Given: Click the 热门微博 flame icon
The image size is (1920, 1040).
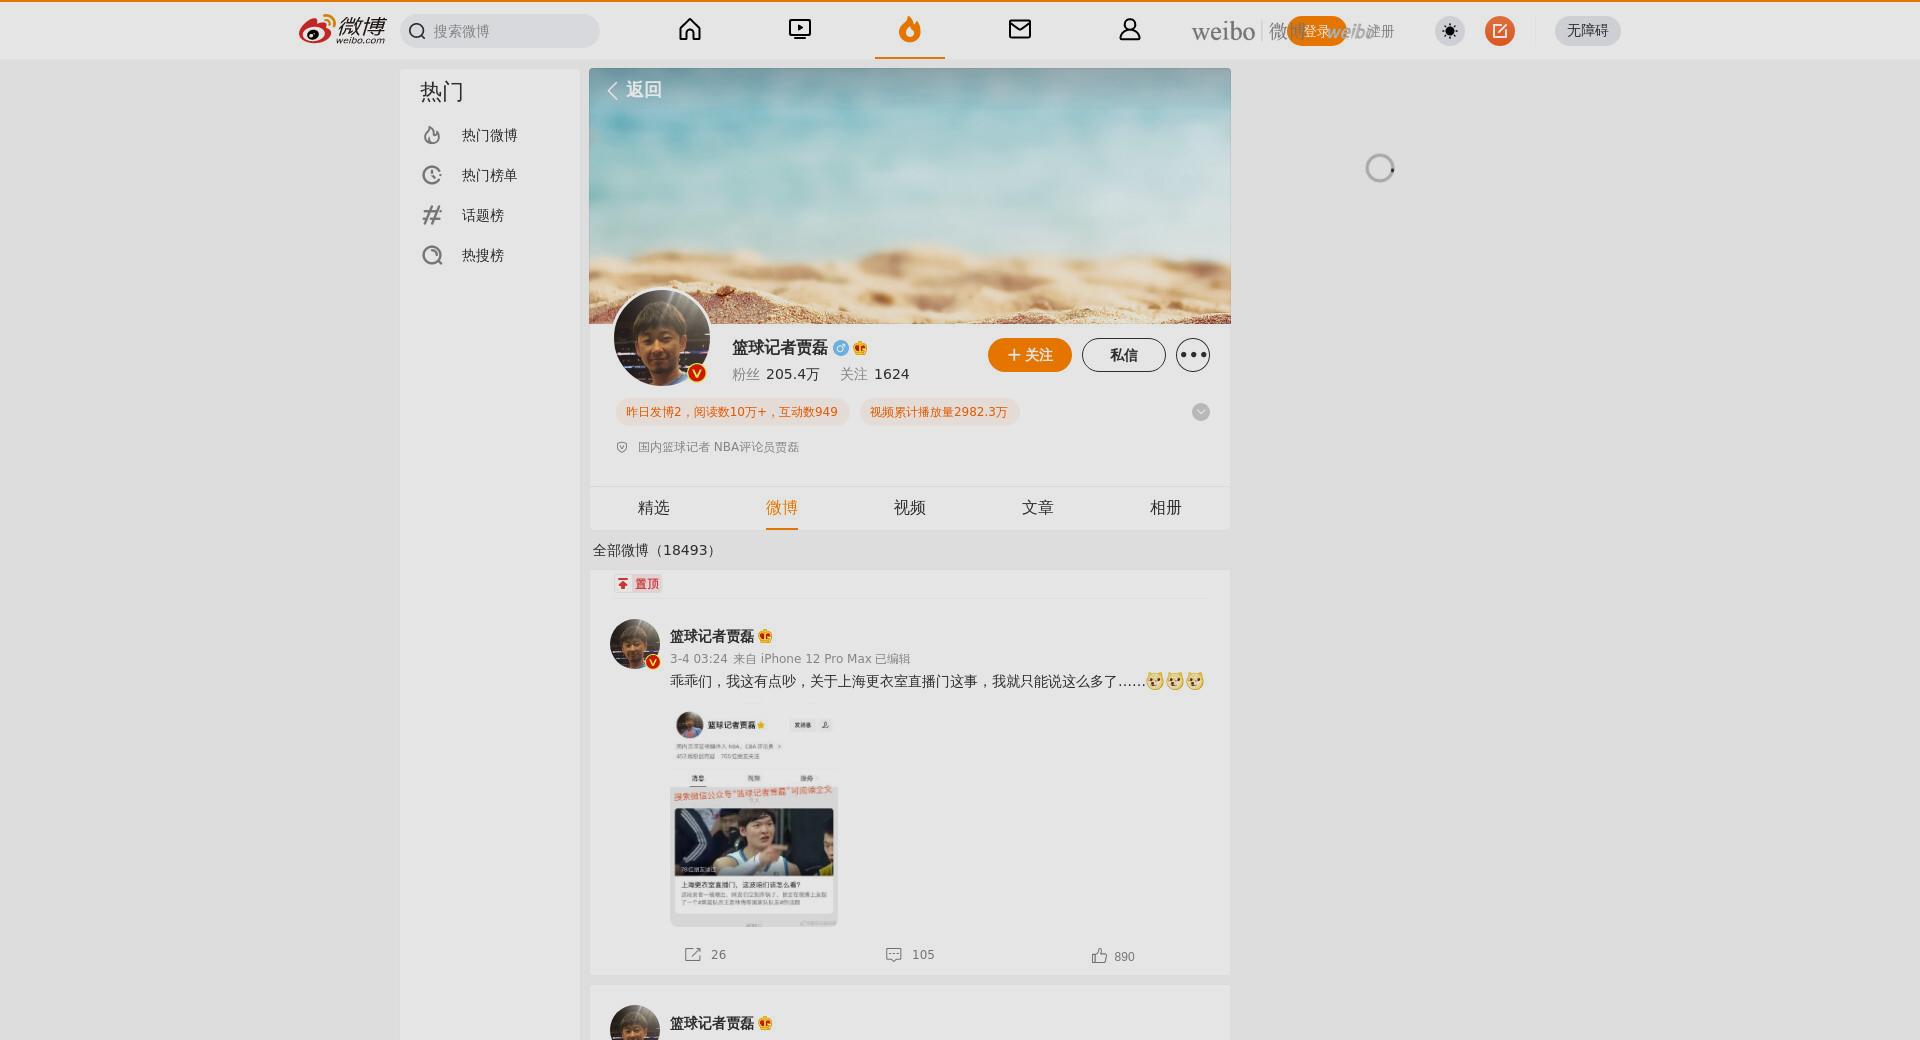Looking at the screenshot, I should pos(432,135).
